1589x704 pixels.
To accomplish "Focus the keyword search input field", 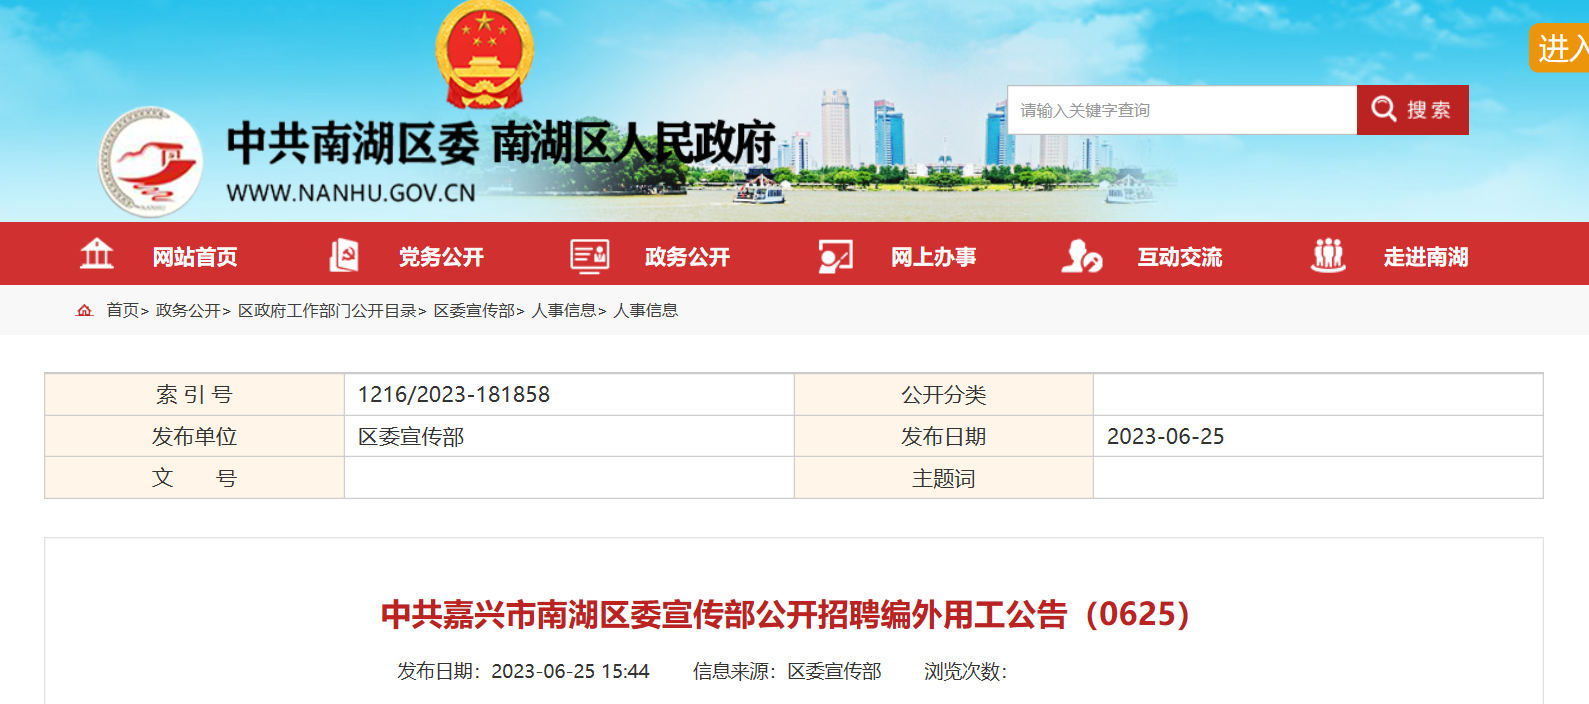I will 1182,110.
